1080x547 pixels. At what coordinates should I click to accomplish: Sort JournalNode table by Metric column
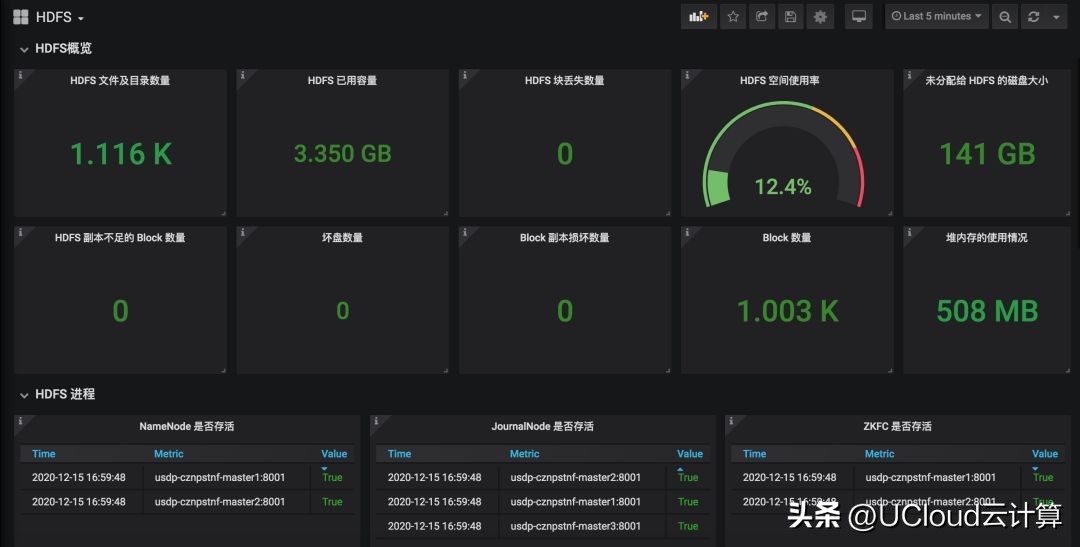pos(524,453)
